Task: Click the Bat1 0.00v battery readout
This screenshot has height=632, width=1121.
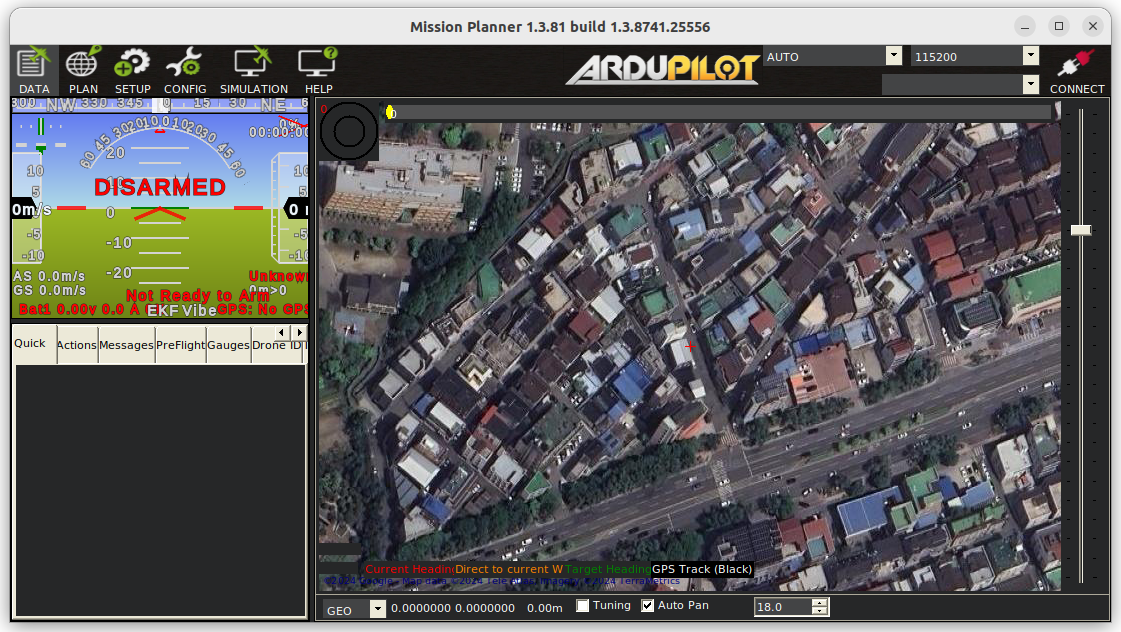Action: pyautogui.click(x=79, y=310)
